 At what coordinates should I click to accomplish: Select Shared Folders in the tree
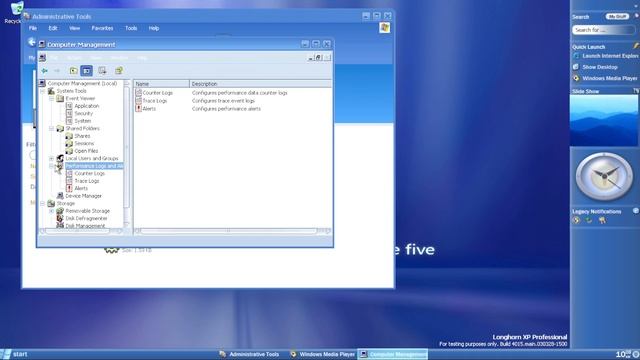tap(82, 129)
